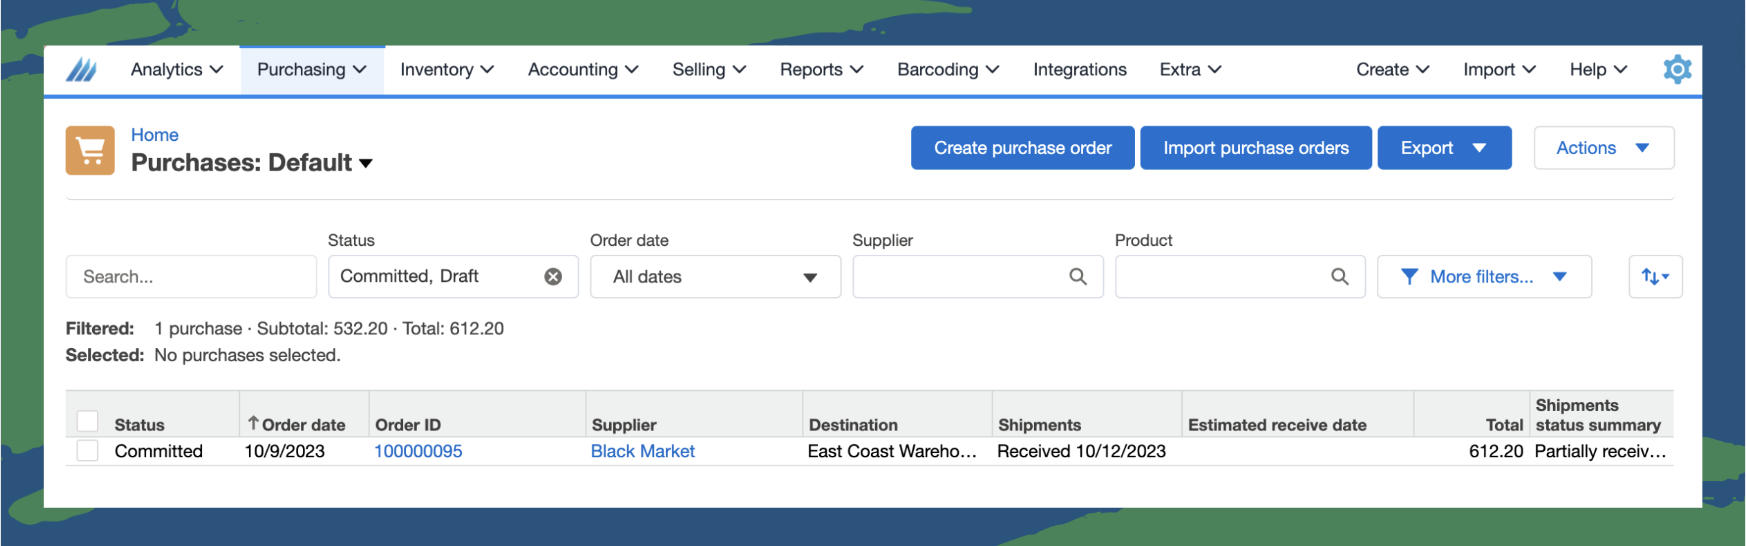Sort by the Order ID column header

pyautogui.click(x=408, y=425)
